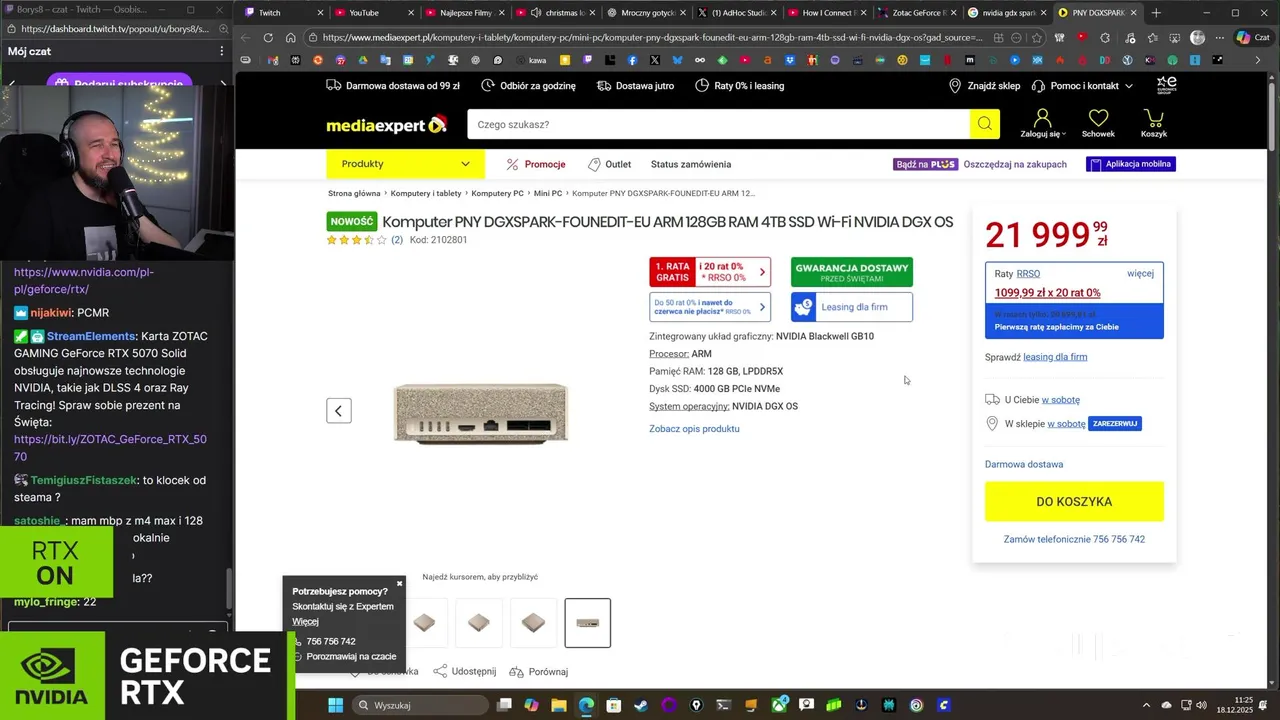
Task: Open a new browser tab with plus
Action: [1156, 13]
